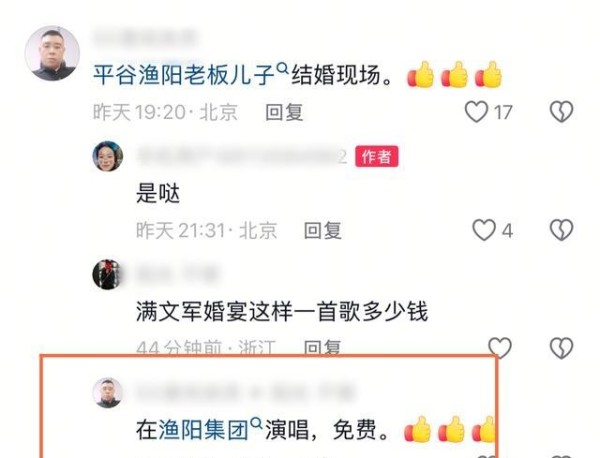The image size is (600, 458).
Task: Tap broken heart on 是哒 reply
Action: click(561, 230)
